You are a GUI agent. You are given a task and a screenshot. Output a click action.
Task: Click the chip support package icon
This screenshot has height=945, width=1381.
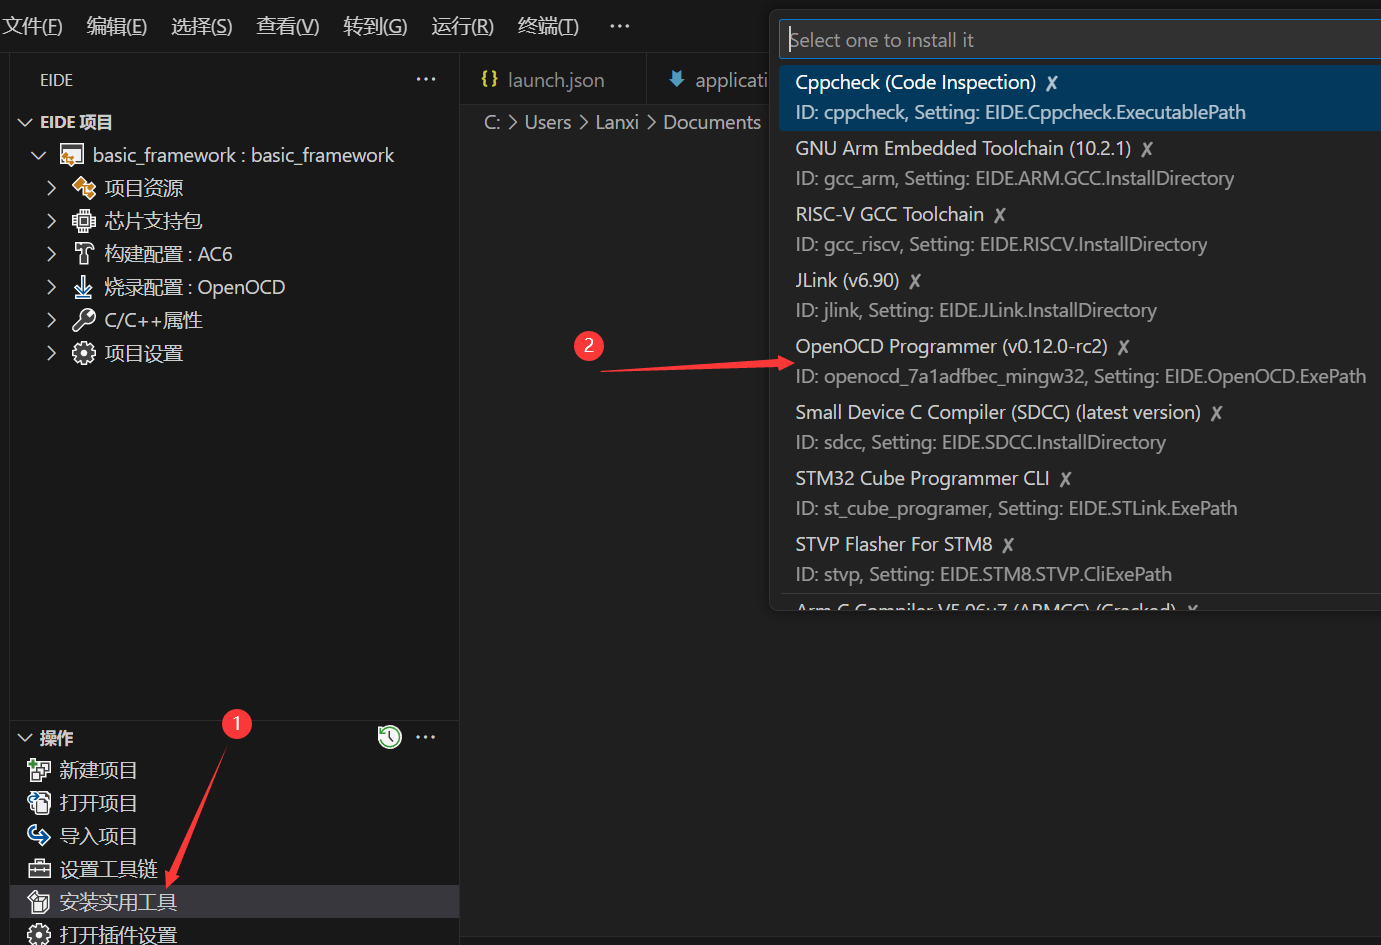[x=84, y=221]
